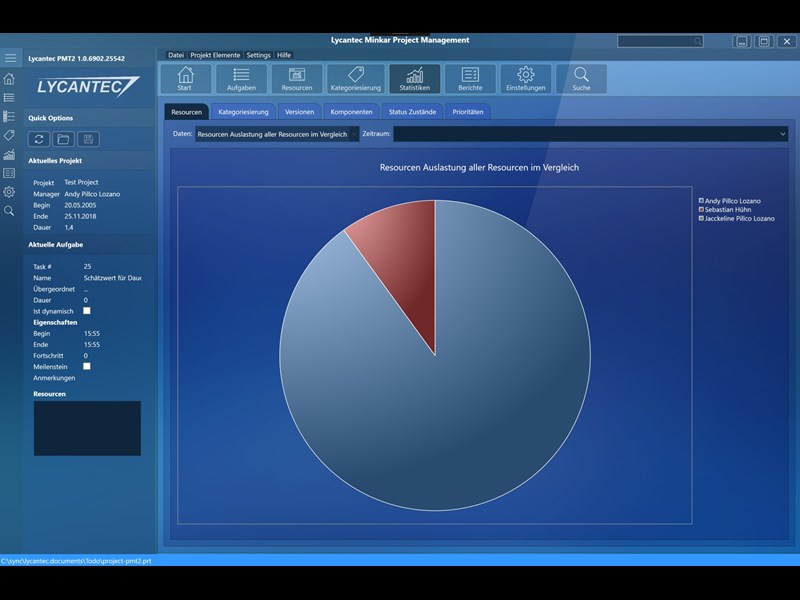Click the Lycantec logo
This screenshot has width=800, height=600.
point(88,86)
